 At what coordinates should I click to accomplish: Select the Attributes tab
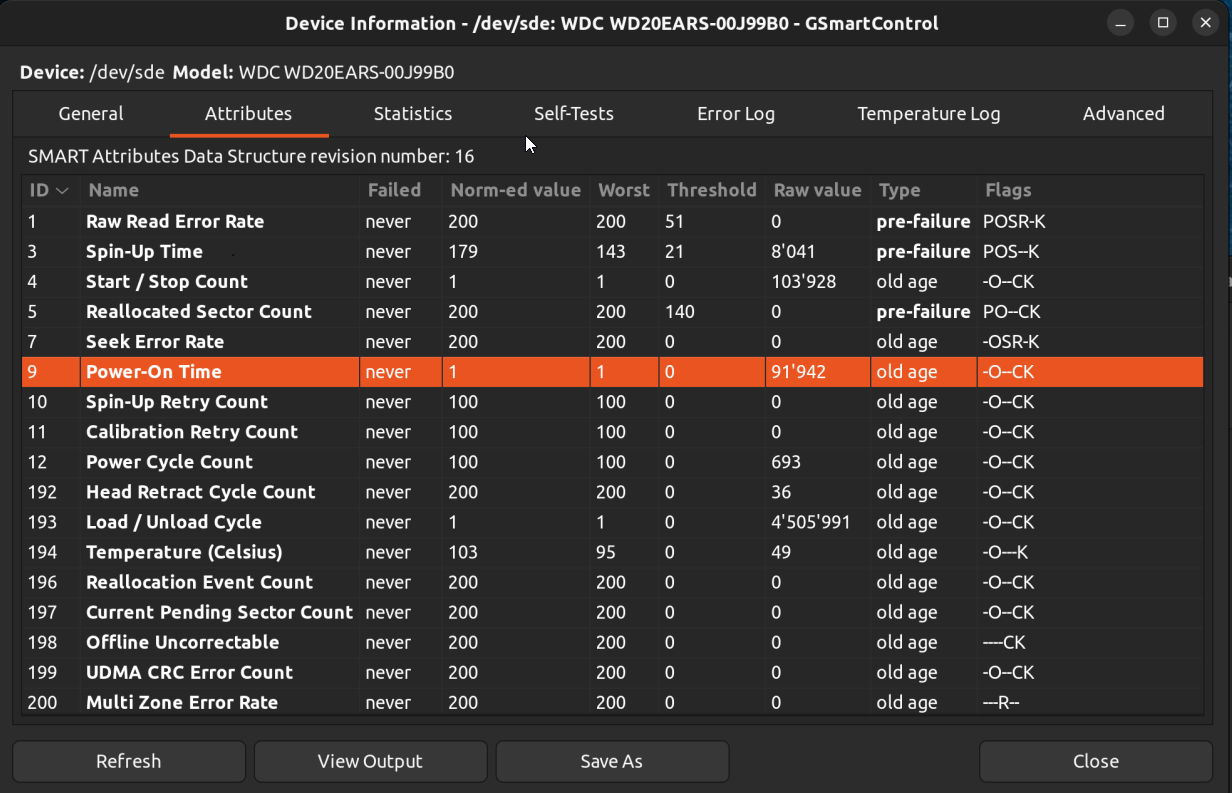248,114
